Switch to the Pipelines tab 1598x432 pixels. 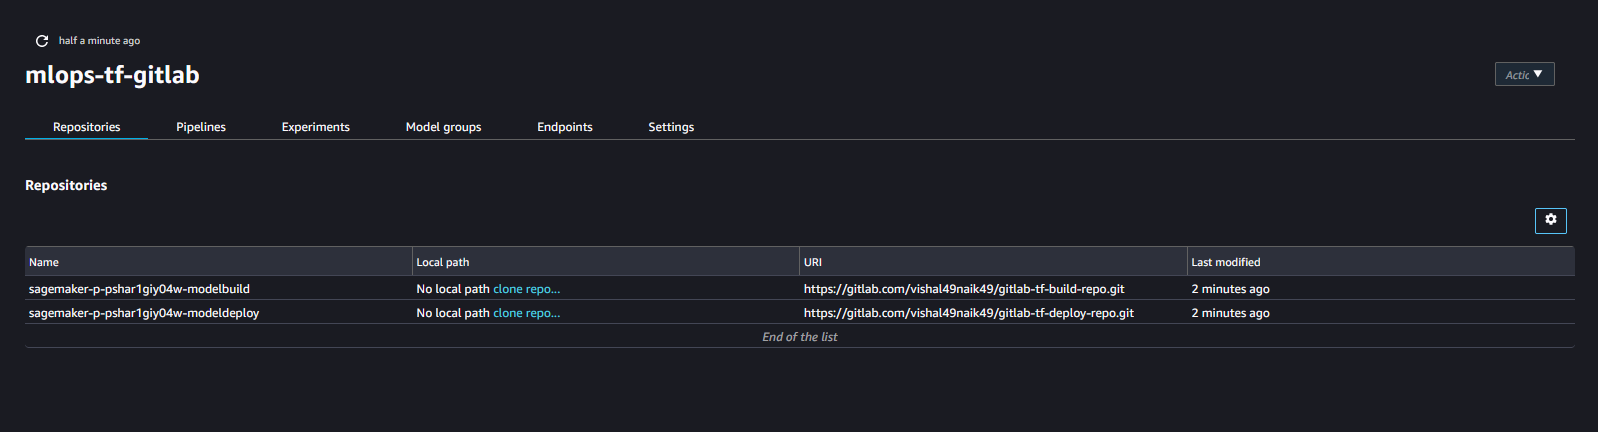(201, 127)
